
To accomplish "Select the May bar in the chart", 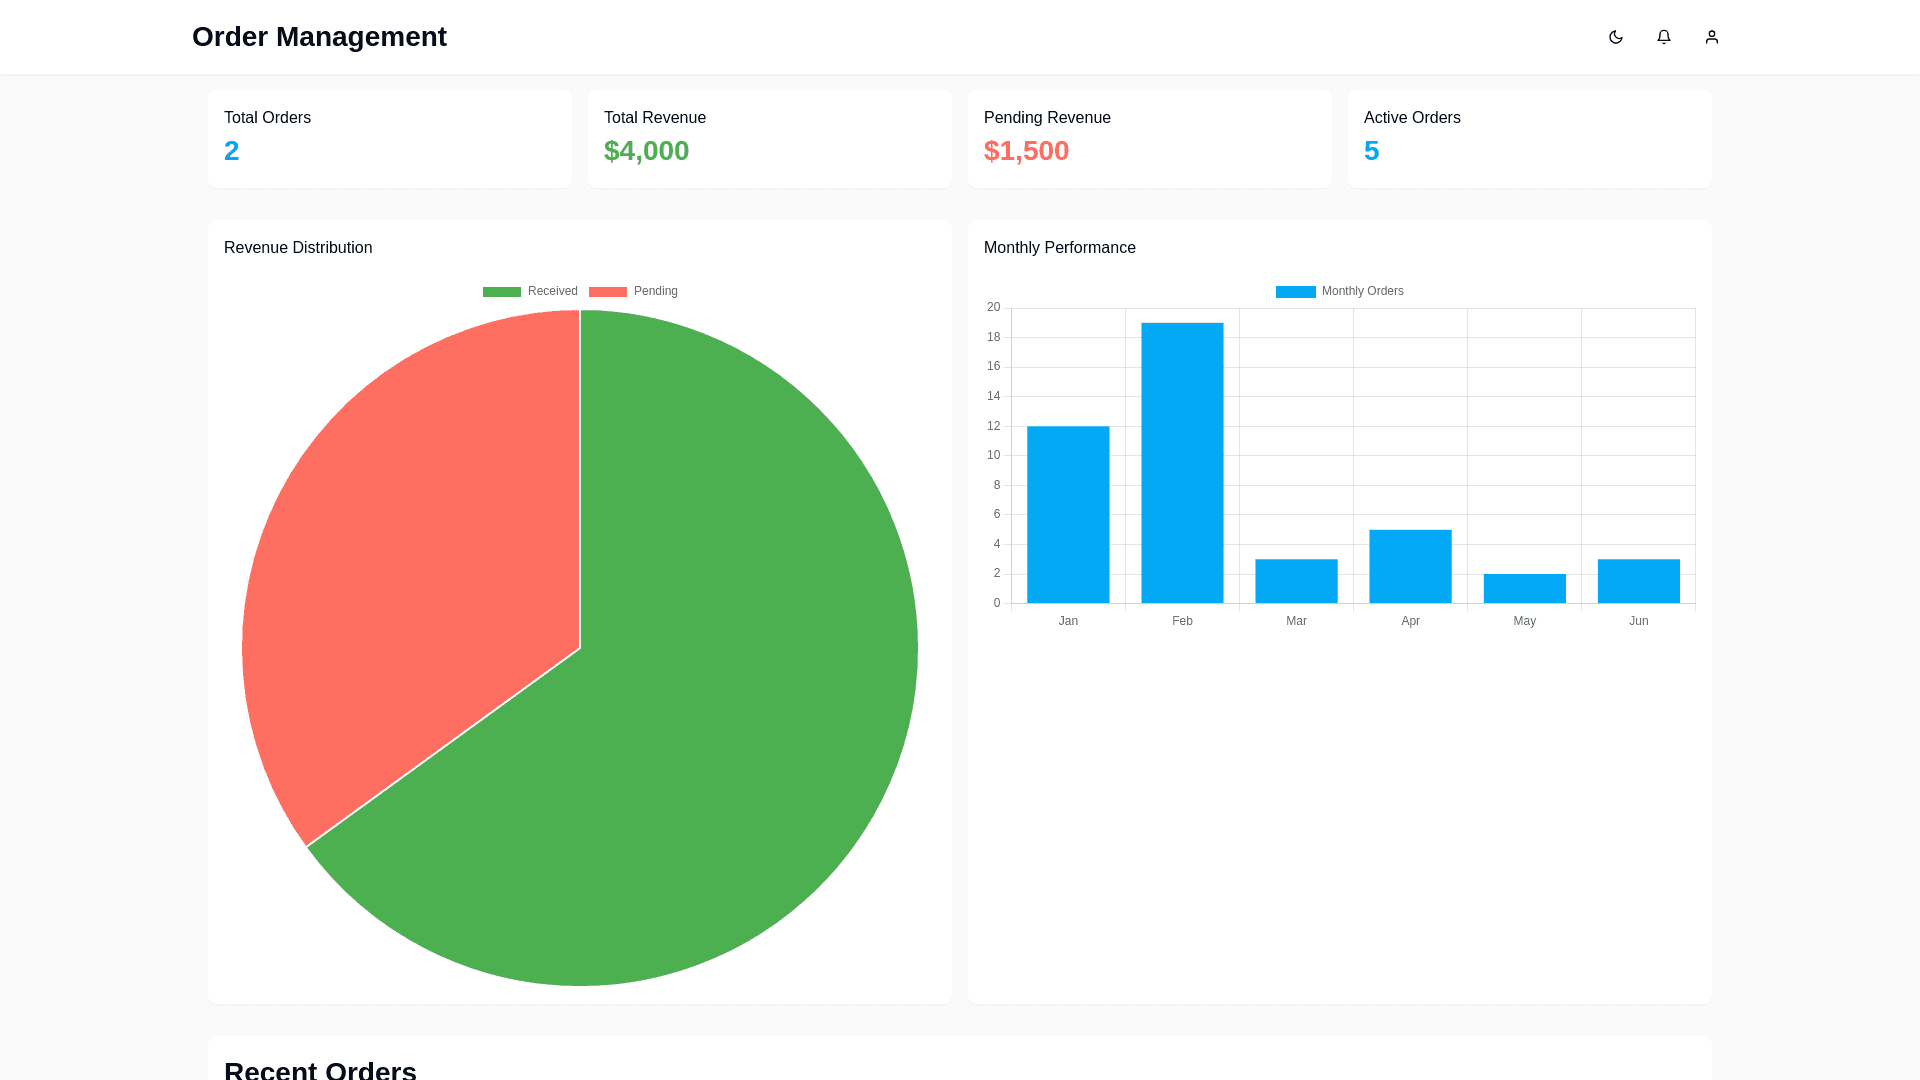I will pyautogui.click(x=1524, y=588).
